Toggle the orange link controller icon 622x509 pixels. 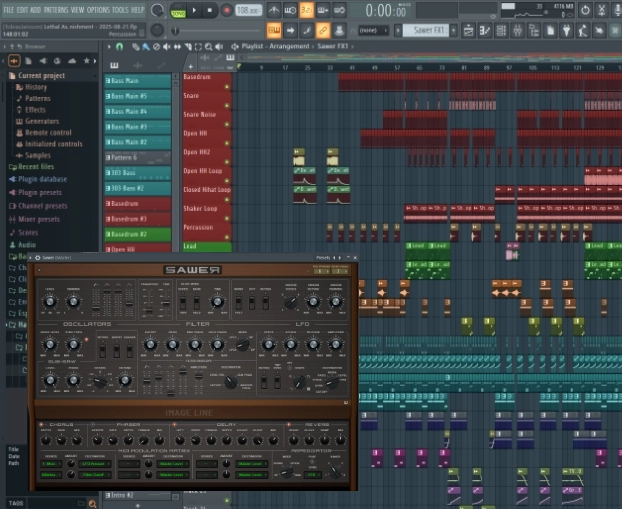tap(323, 31)
